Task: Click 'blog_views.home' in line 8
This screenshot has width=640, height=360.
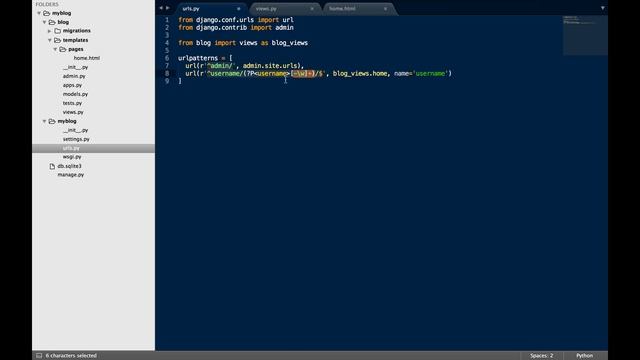Action: (360, 73)
